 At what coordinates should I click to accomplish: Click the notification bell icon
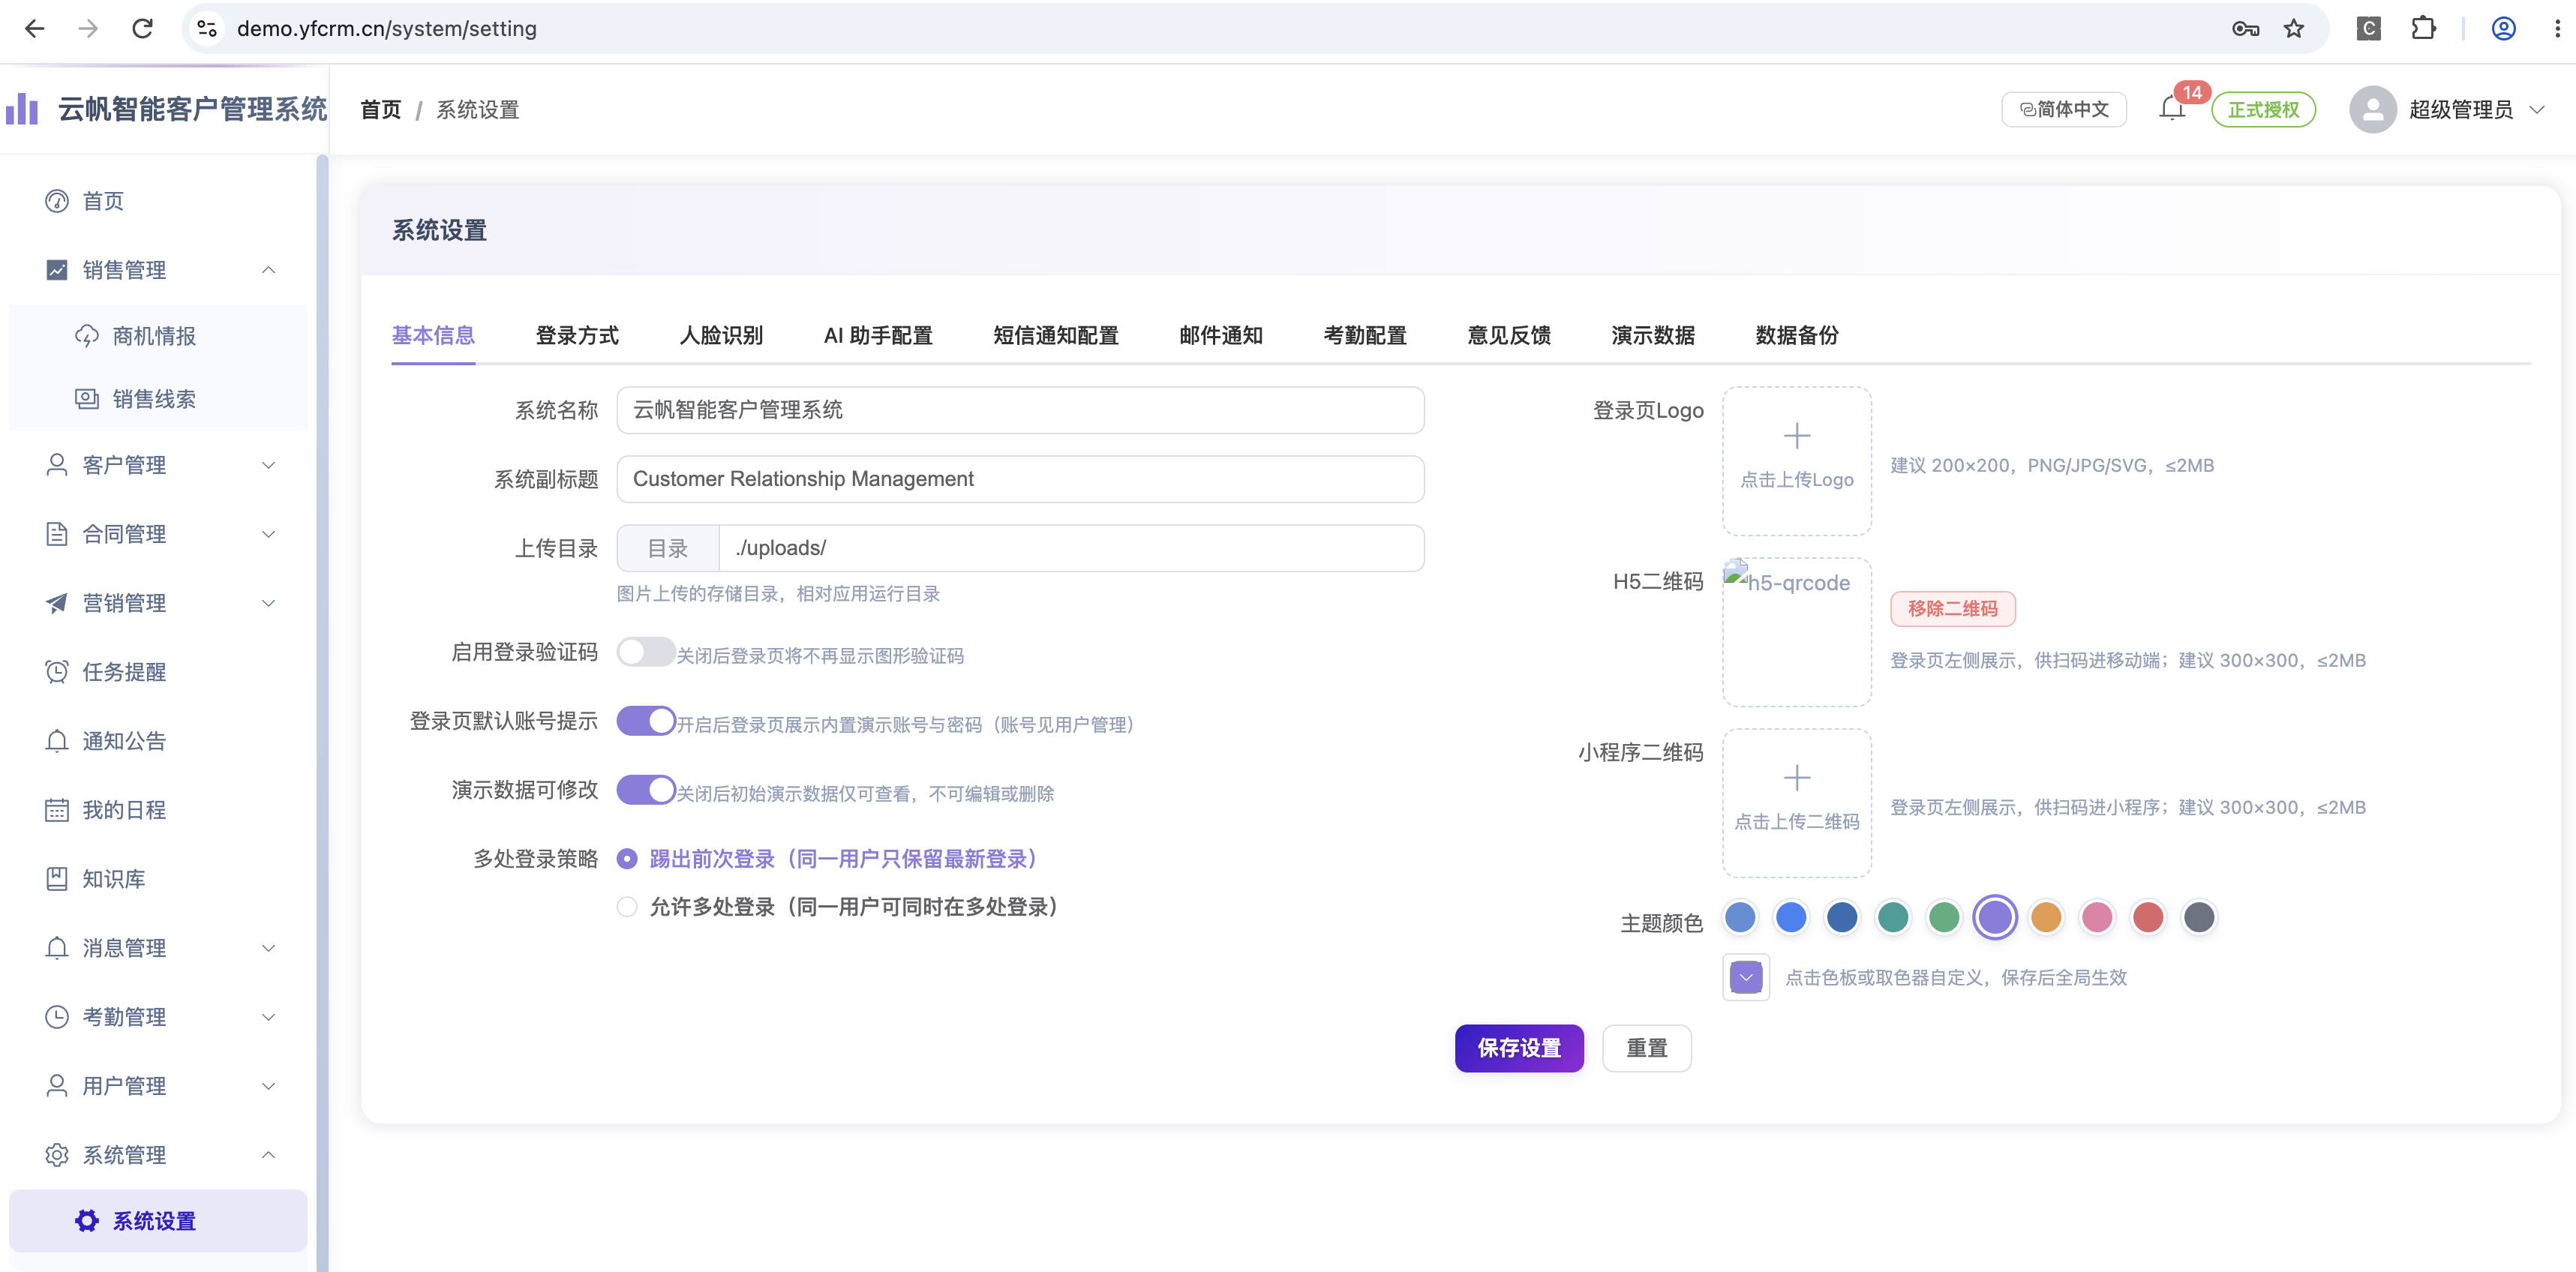pyautogui.click(x=2171, y=108)
